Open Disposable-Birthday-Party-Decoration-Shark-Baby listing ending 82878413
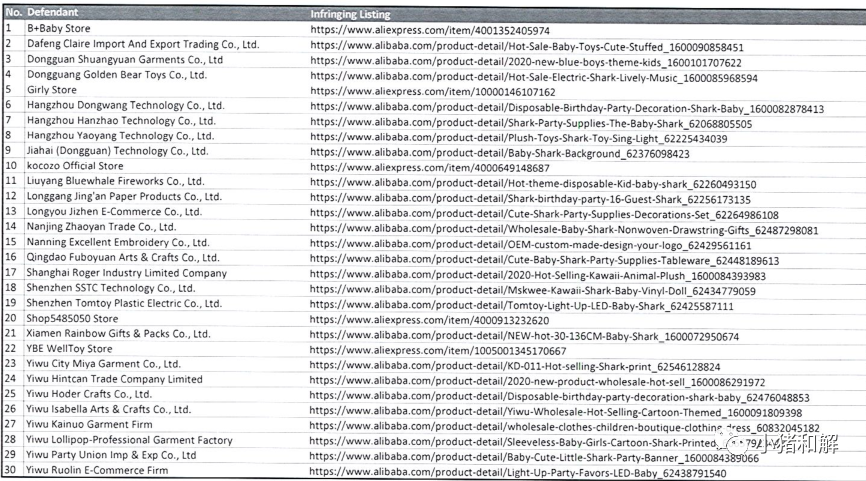This screenshot has height=481, width=866. [567, 109]
